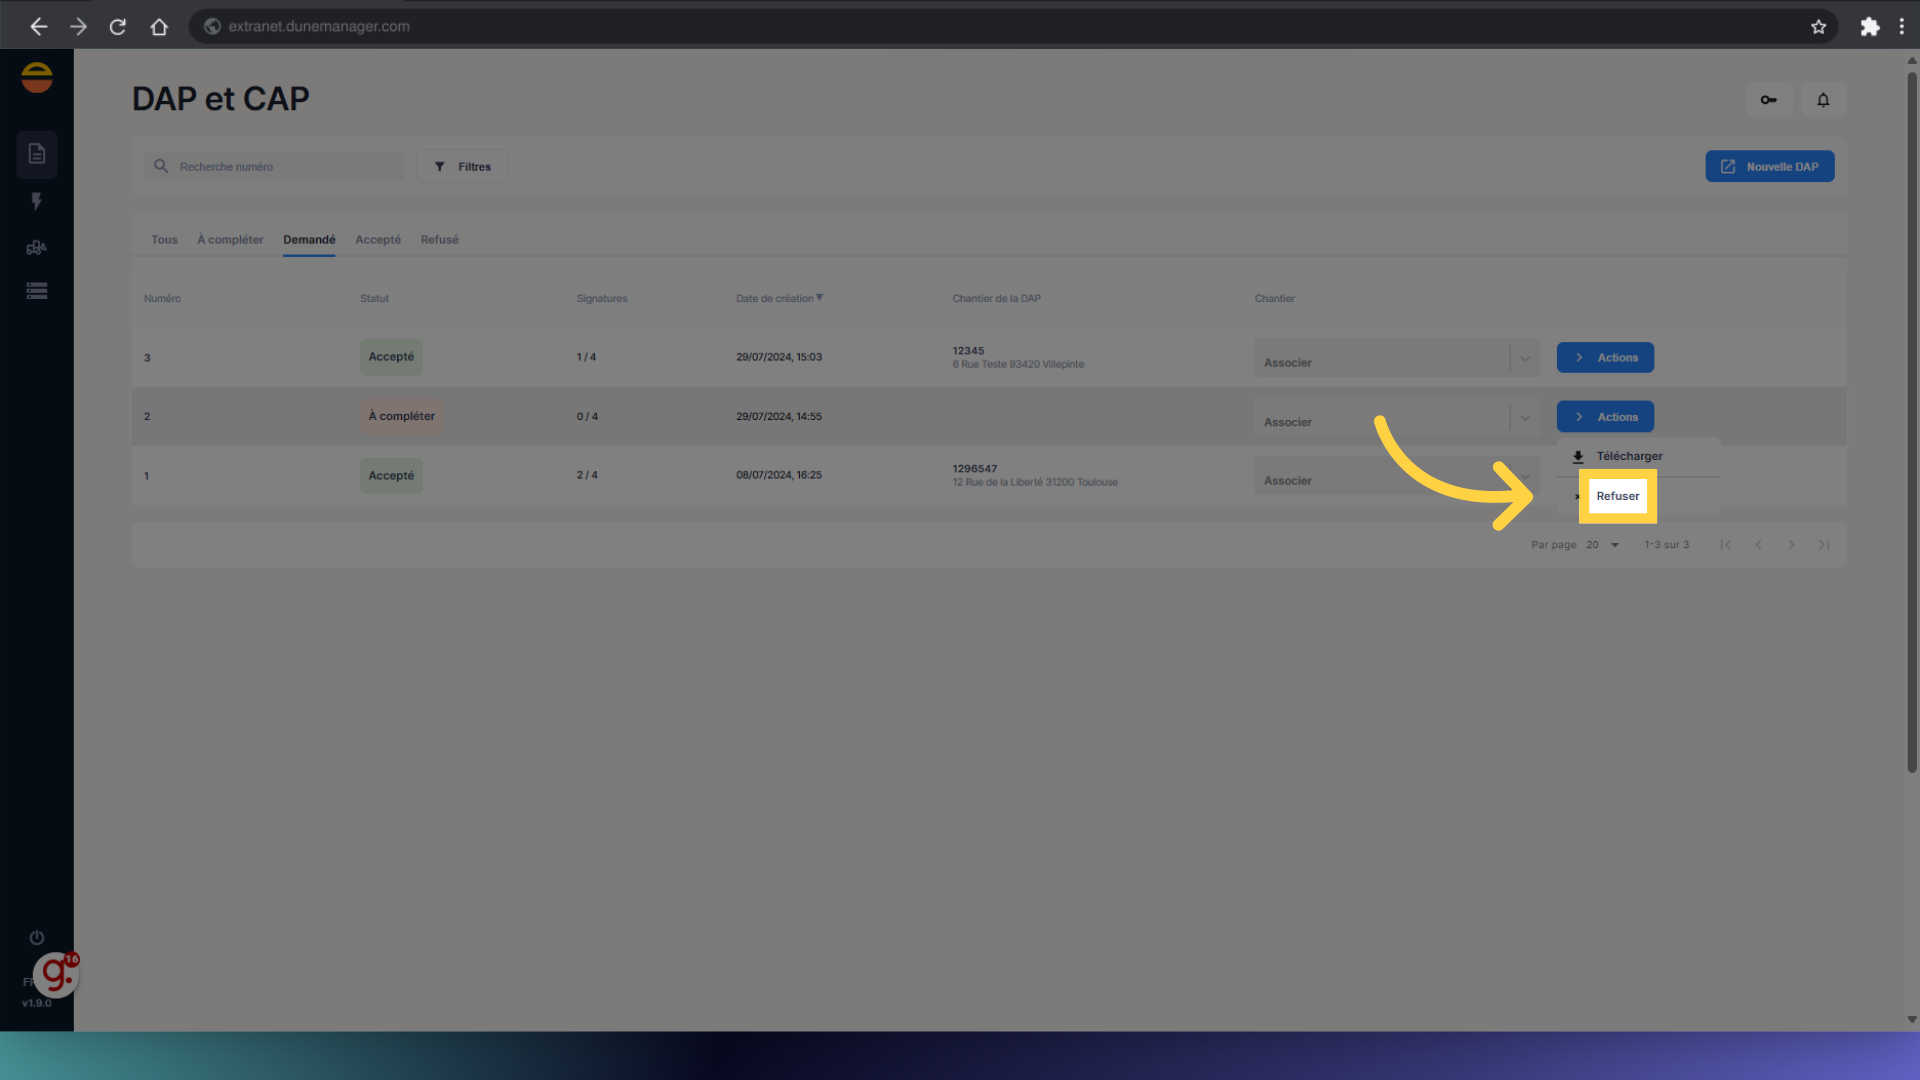Open browser extensions puzzle icon
The width and height of the screenshot is (1920, 1080).
click(1869, 27)
